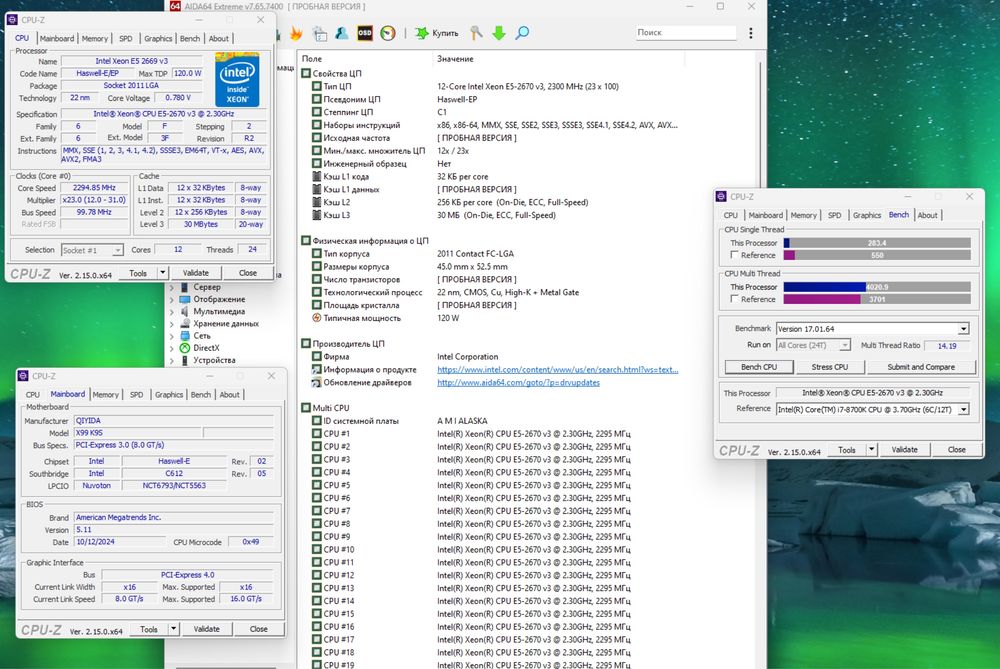
Task: Expand the Хранение данных tree node
Action: coord(171,324)
